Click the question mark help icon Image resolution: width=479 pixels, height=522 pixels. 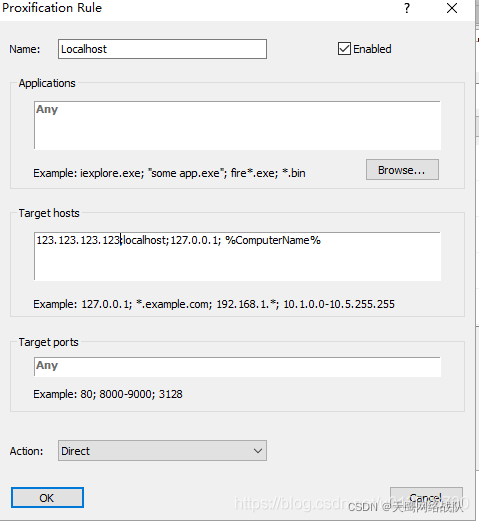coord(407,8)
